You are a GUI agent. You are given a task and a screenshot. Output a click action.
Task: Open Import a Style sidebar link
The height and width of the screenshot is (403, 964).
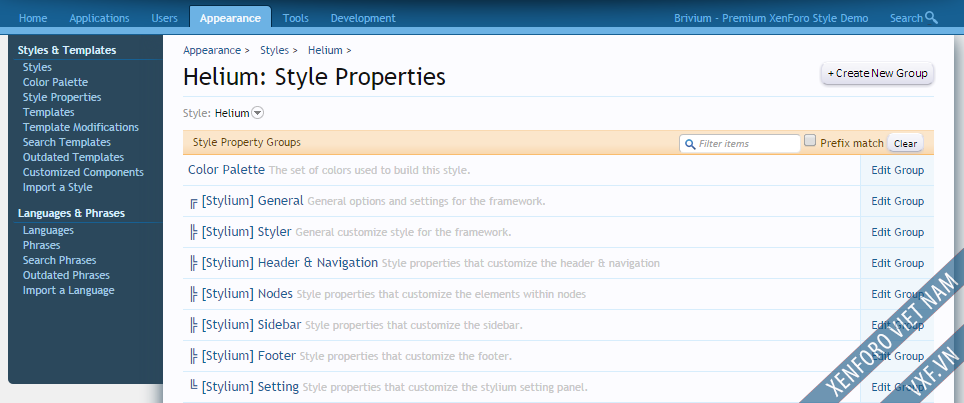(x=58, y=187)
